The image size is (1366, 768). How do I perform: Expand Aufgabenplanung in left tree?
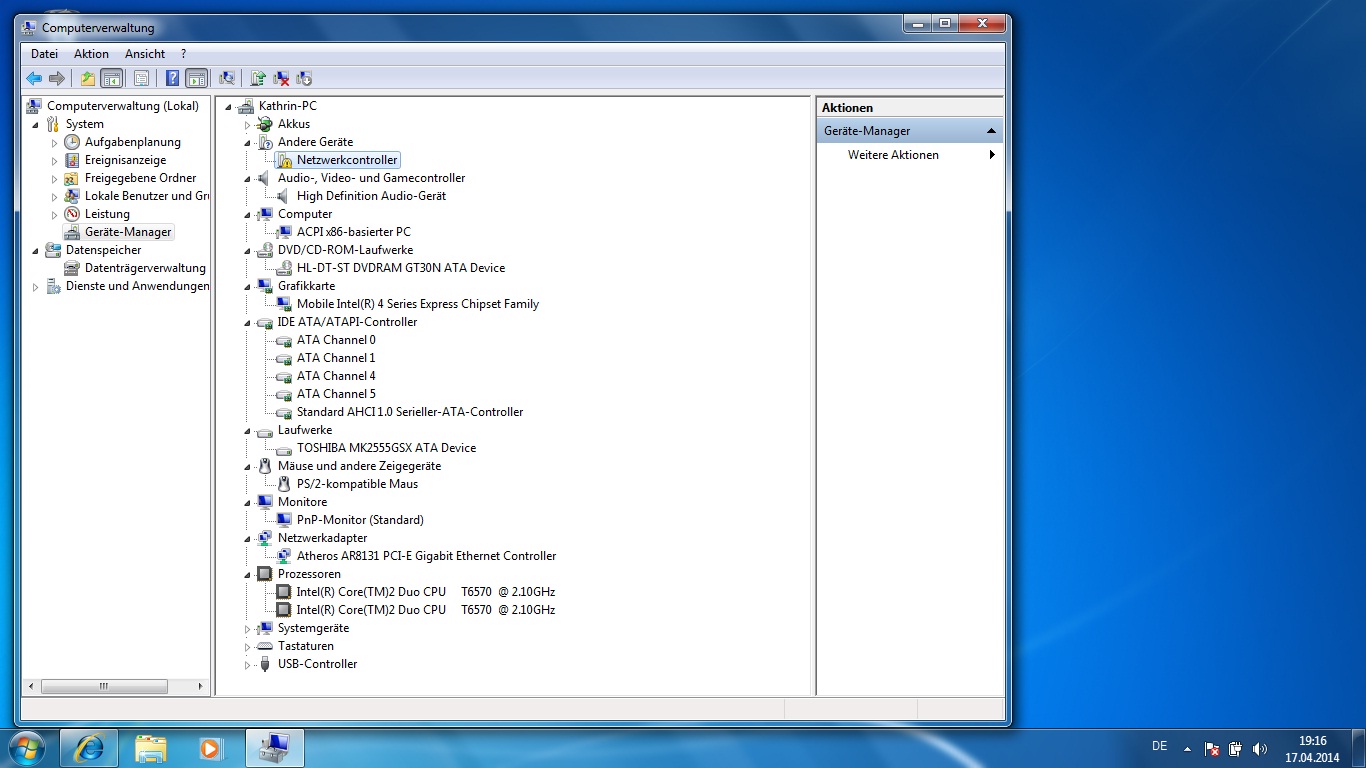pyautogui.click(x=55, y=143)
